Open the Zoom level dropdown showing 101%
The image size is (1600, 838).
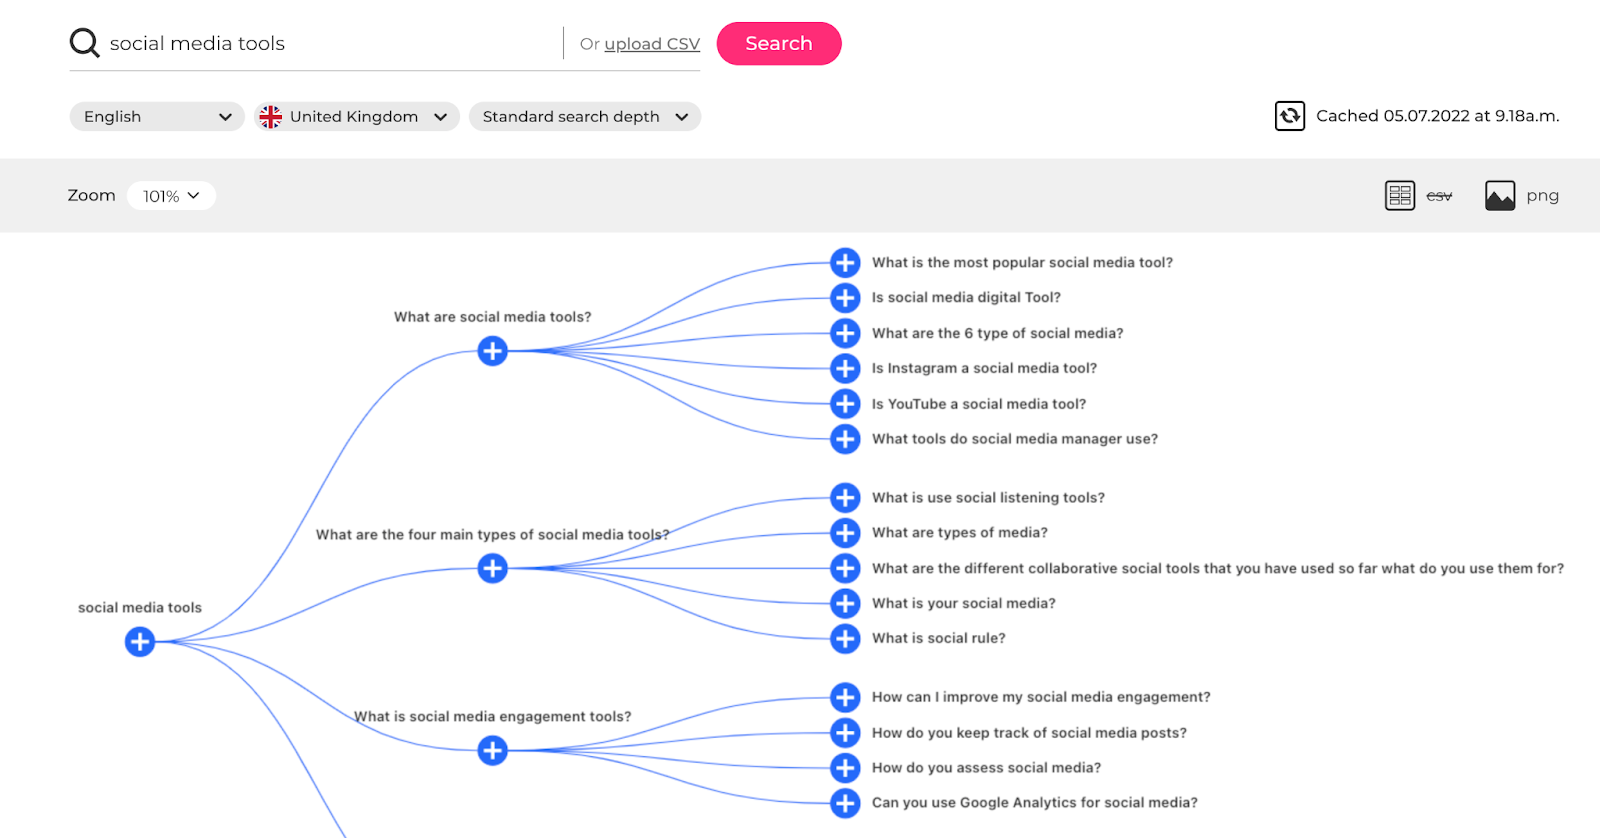pyautogui.click(x=171, y=195)
